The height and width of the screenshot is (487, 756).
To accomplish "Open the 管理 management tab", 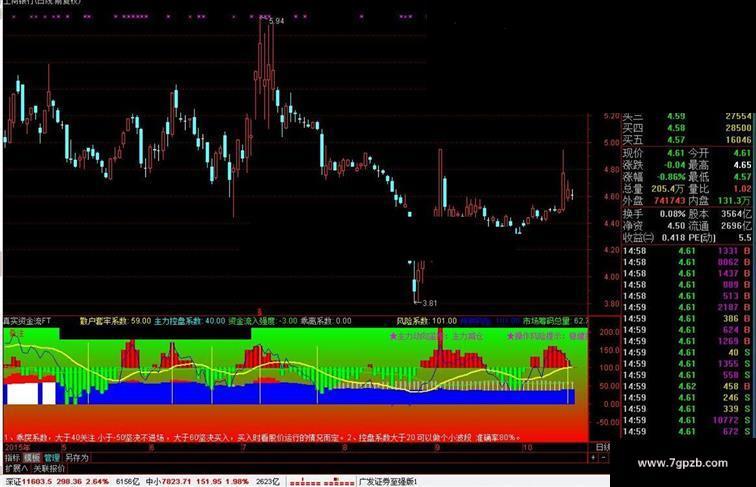I will point(52,458).
